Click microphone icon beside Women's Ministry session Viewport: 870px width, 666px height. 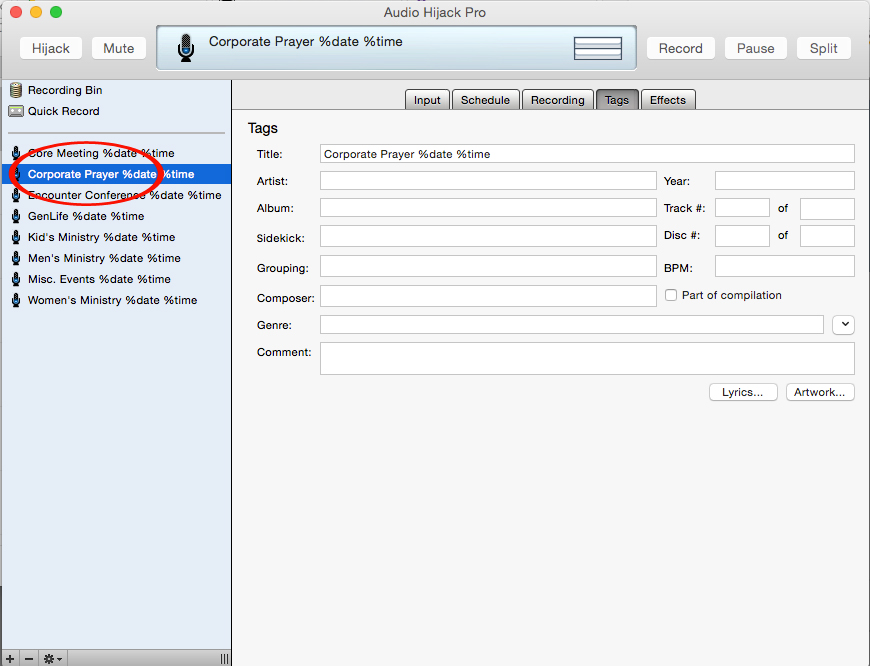16,300
